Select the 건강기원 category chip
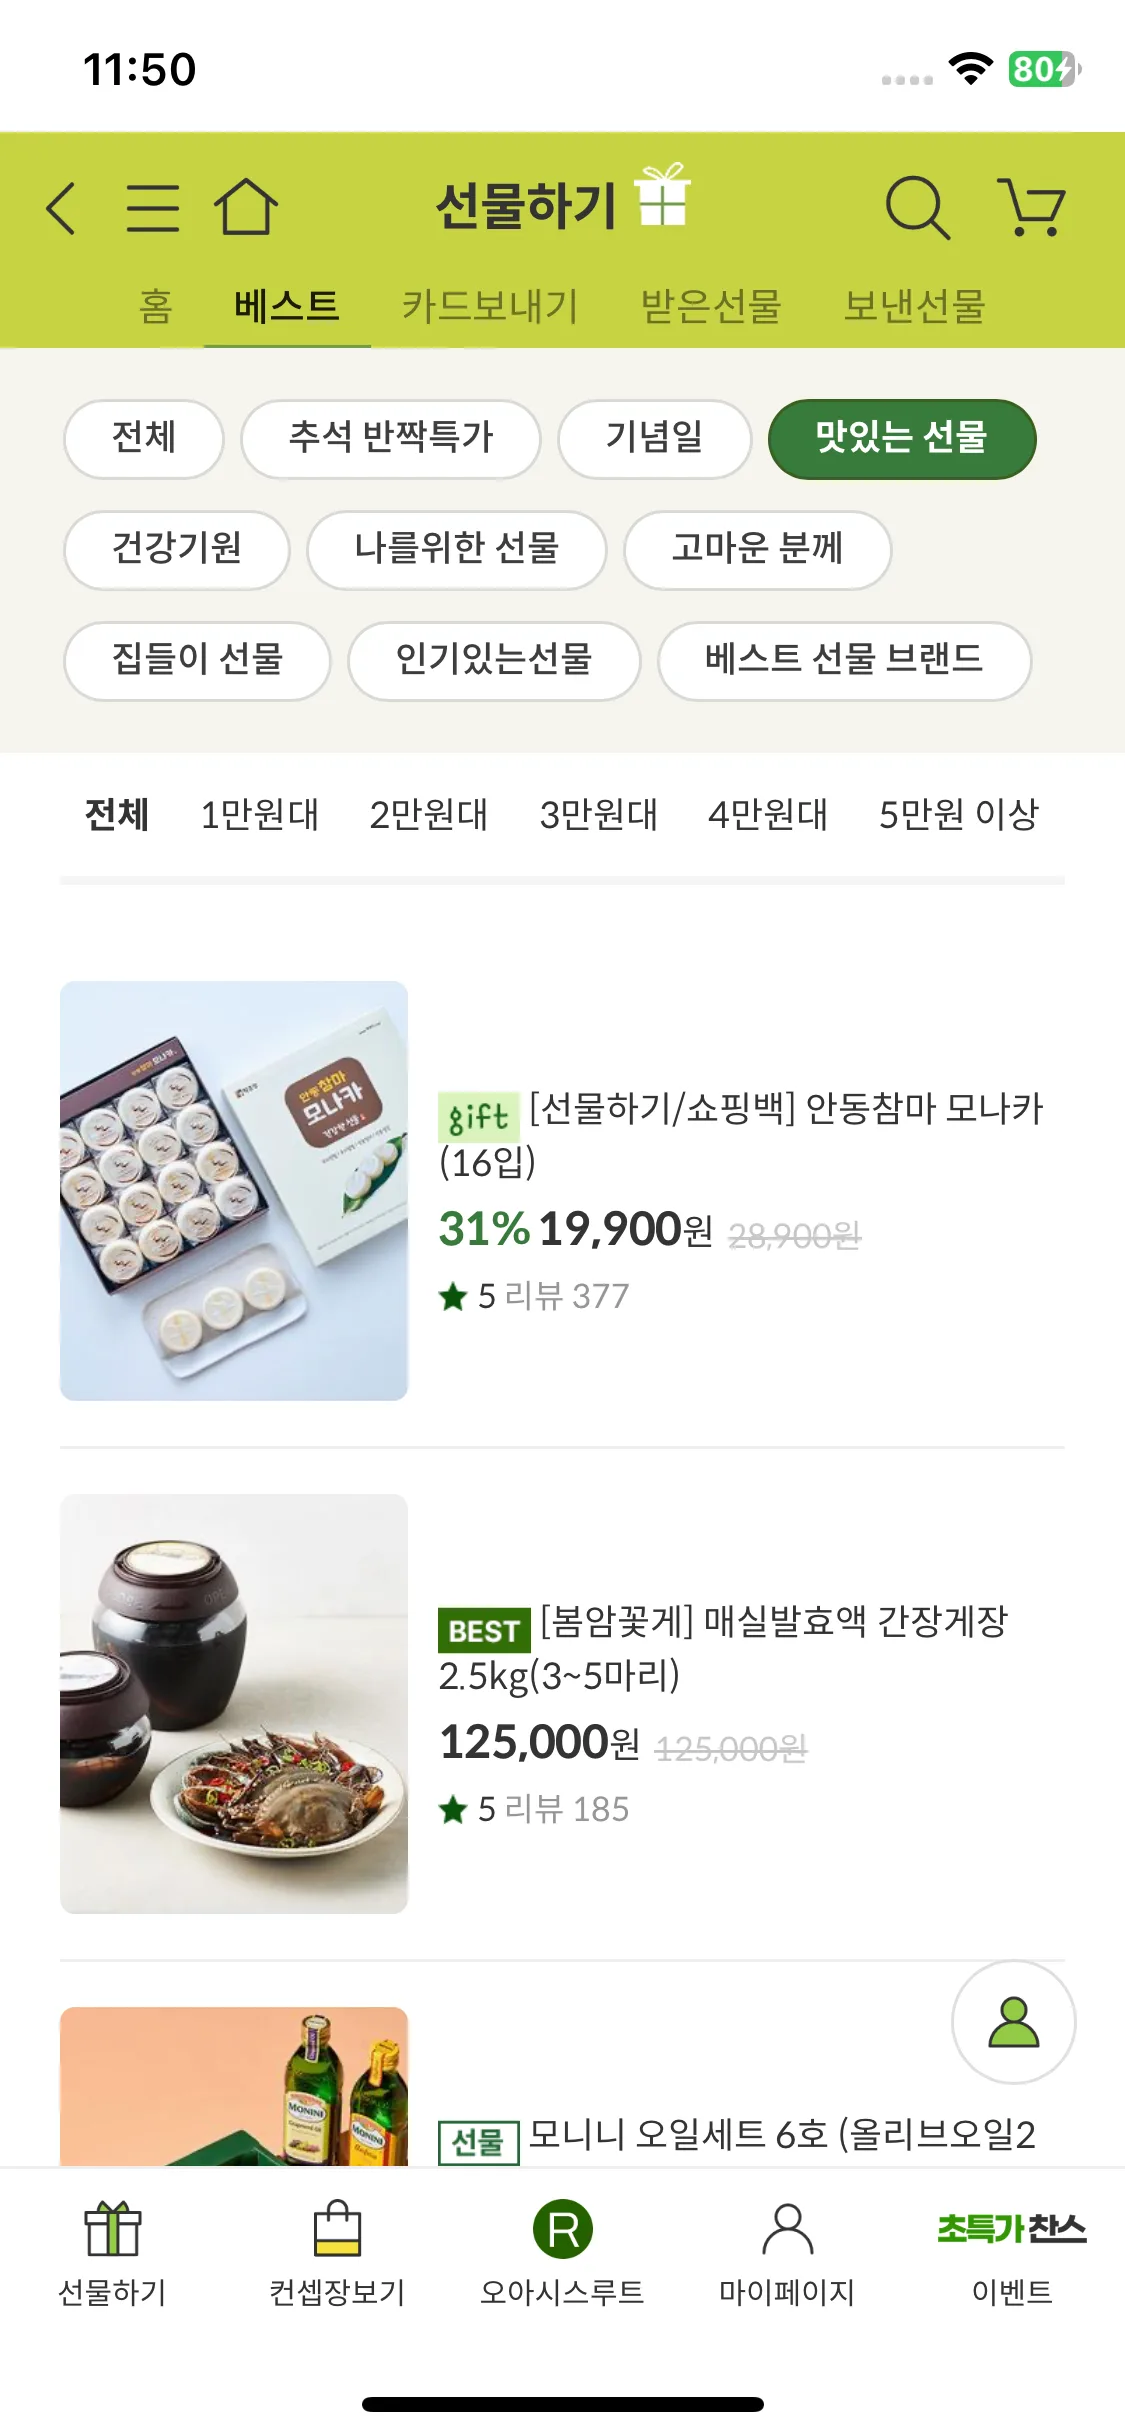Screen dimensions: 1125x2436 click(x=177, y=550)
